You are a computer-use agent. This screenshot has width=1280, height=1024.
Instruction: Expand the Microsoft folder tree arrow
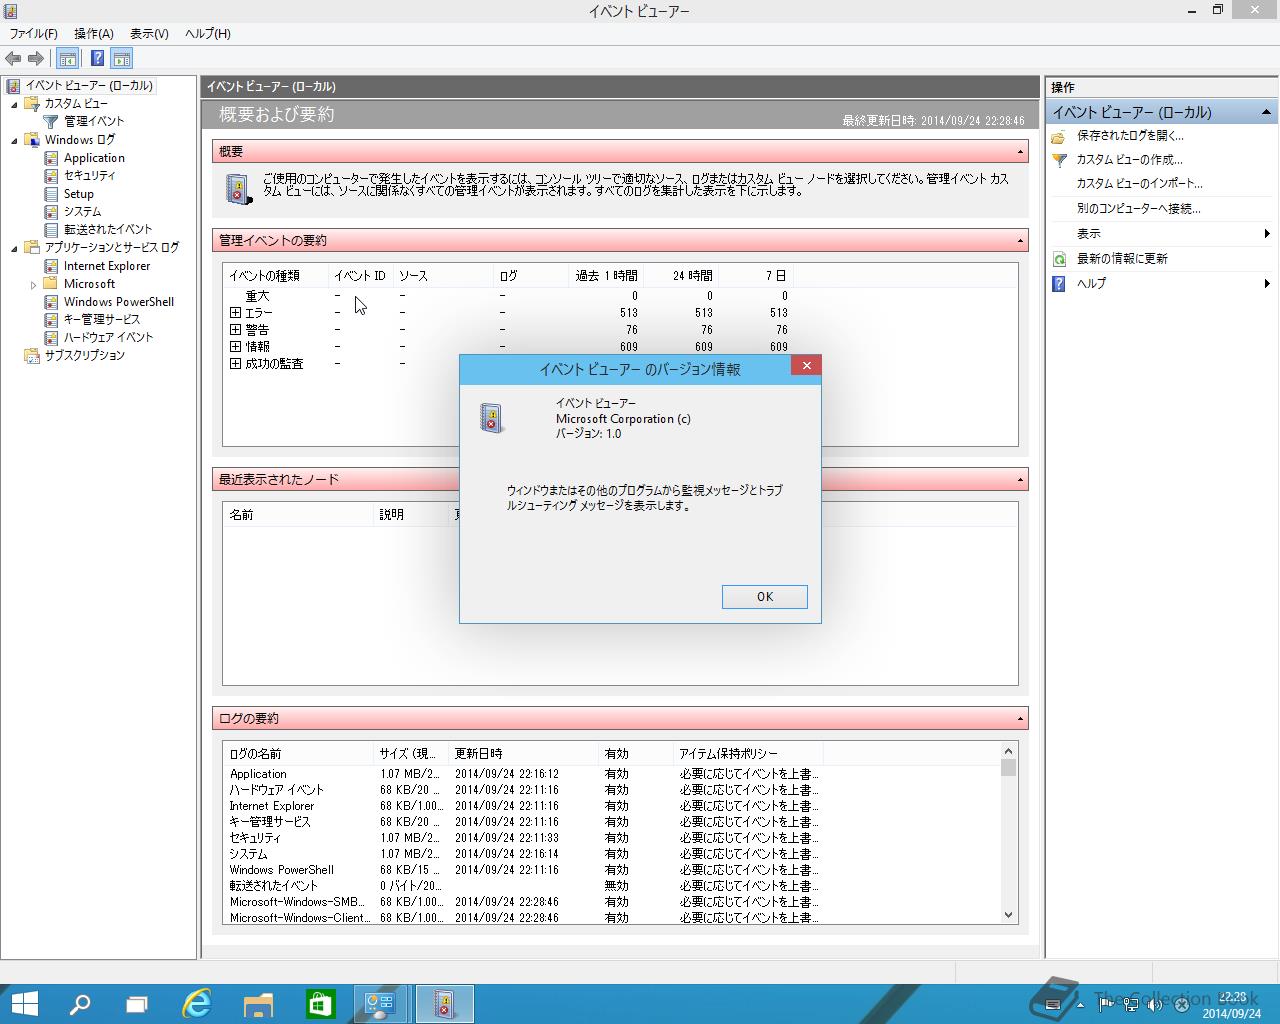[33, 285]
